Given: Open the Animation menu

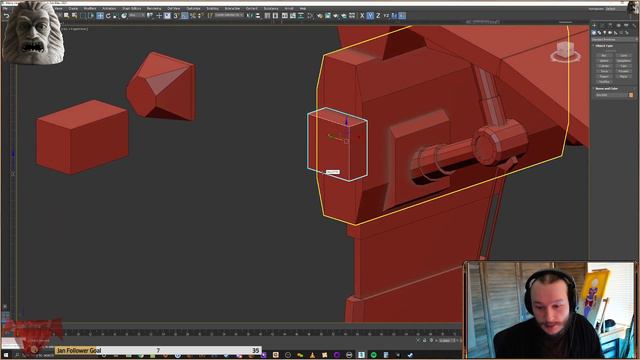Looking at the screenshot, I should [x=109, y=8].
